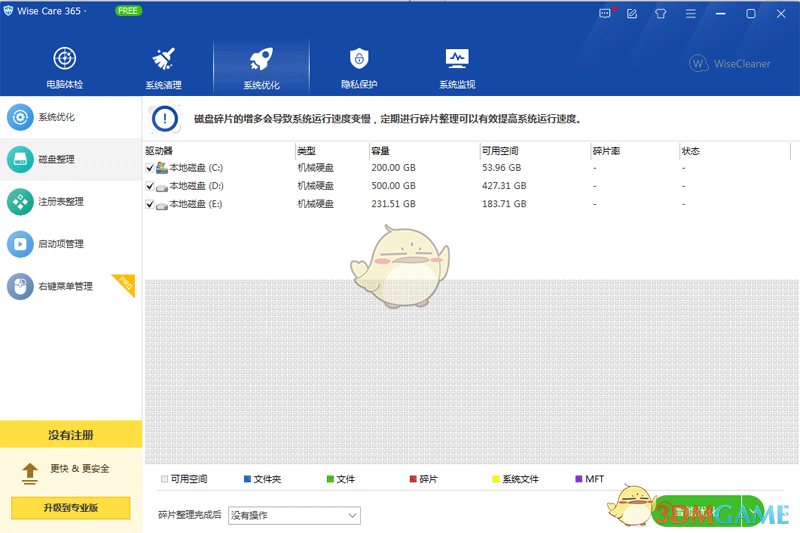
Task: Click the upgrade arrow icon
Action: tap(30, 473)
